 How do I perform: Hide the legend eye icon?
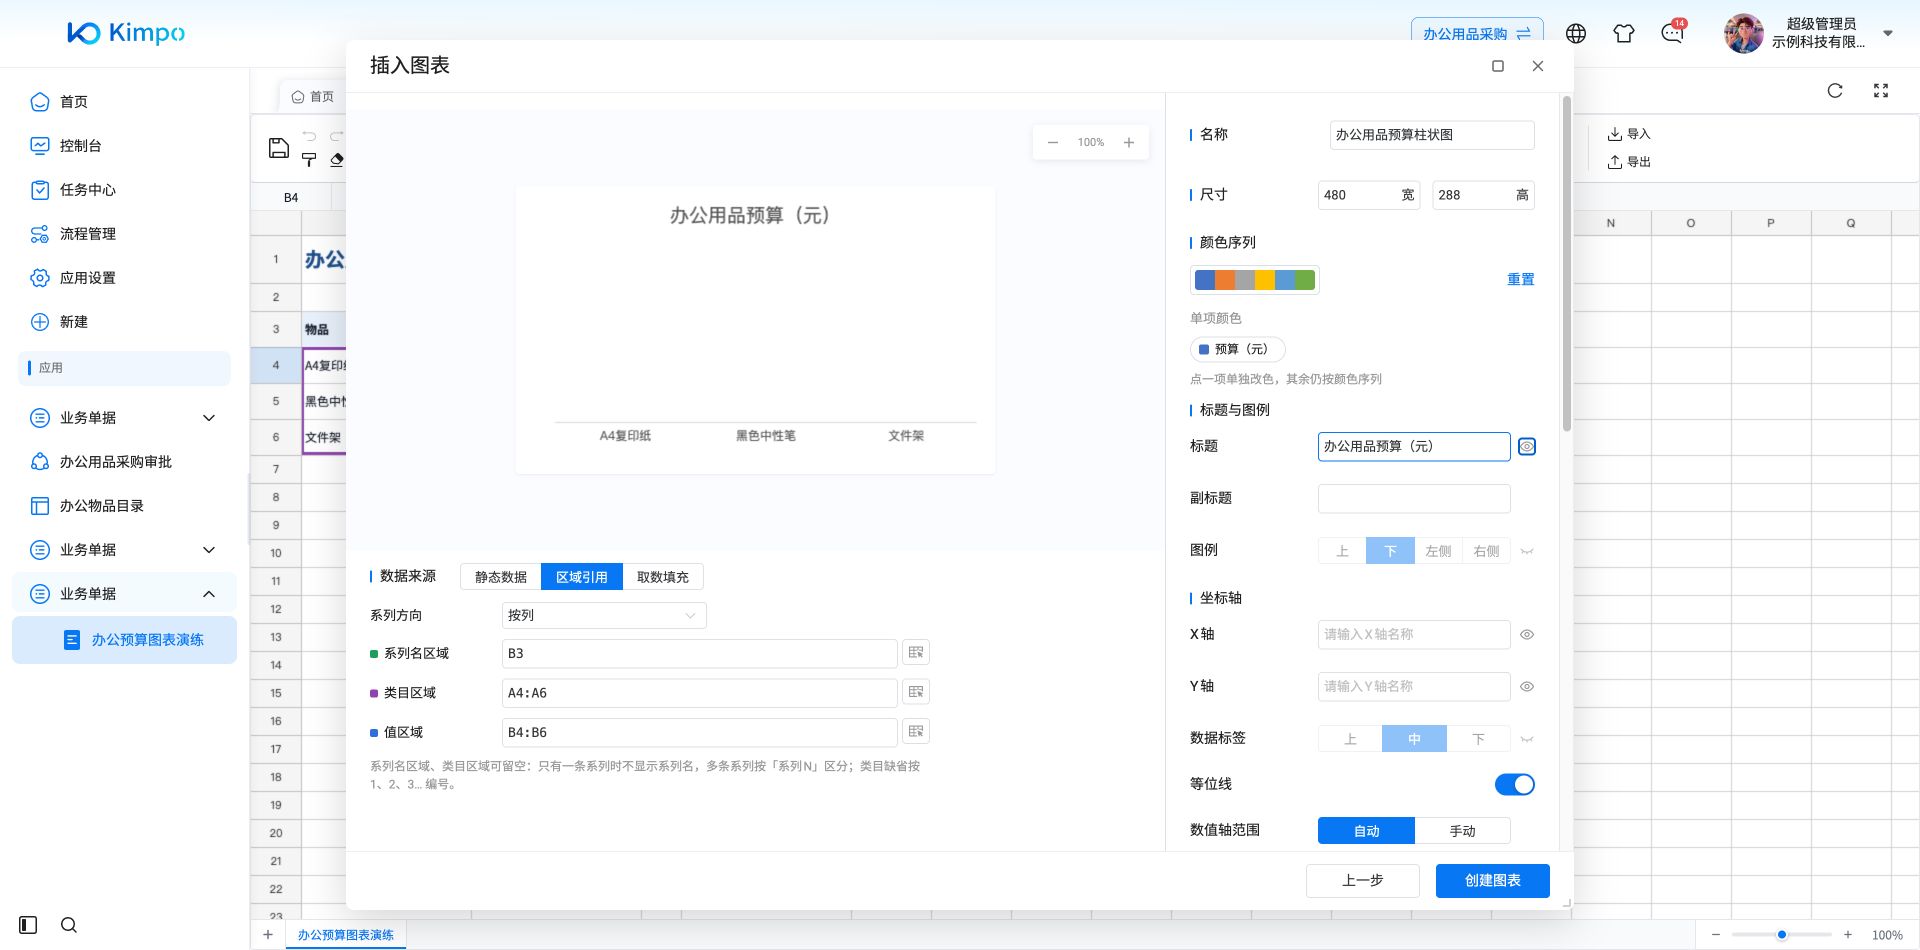[x=1527, y=552]
